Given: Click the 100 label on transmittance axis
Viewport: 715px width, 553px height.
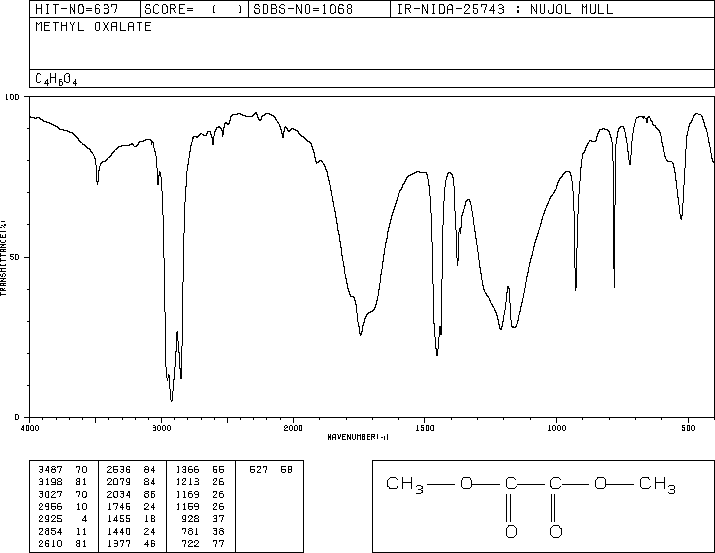Looking at the screenshot, I should pyautogui.click(x=12, y=97).
